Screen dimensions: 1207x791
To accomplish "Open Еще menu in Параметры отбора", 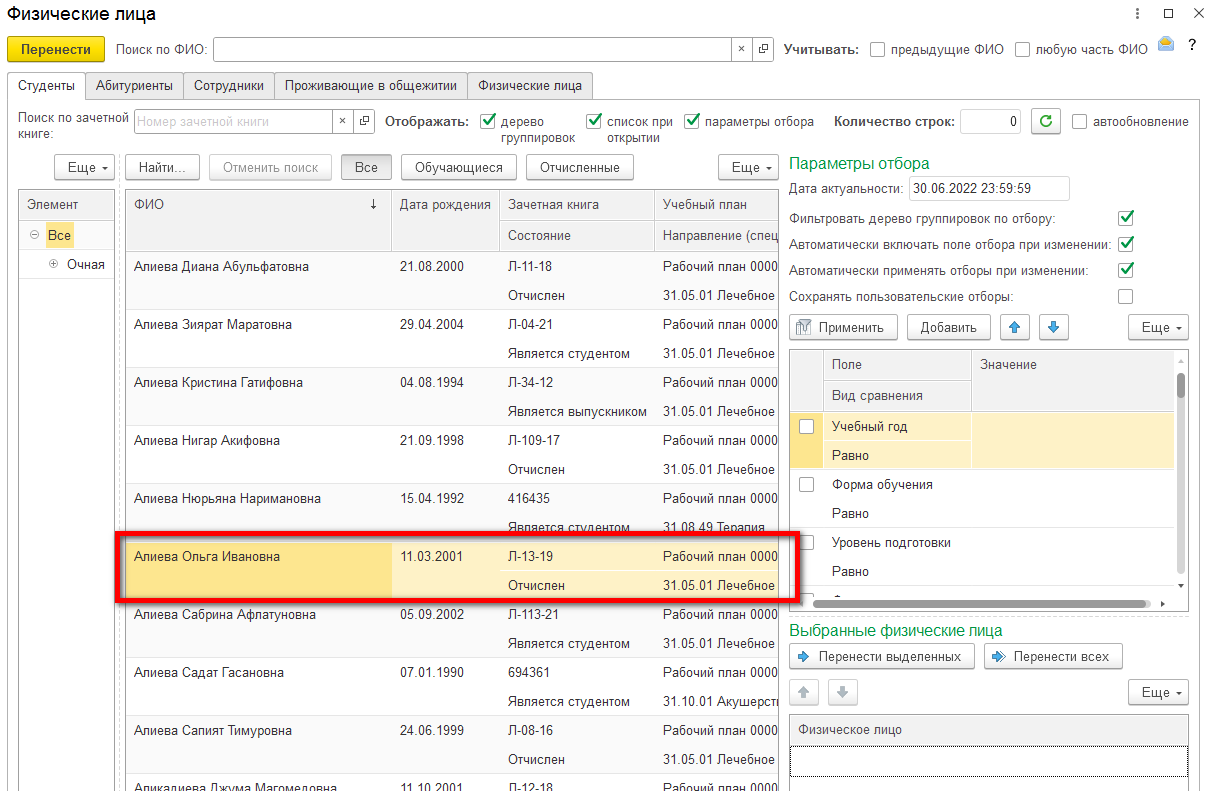I will pos(1158,327).
